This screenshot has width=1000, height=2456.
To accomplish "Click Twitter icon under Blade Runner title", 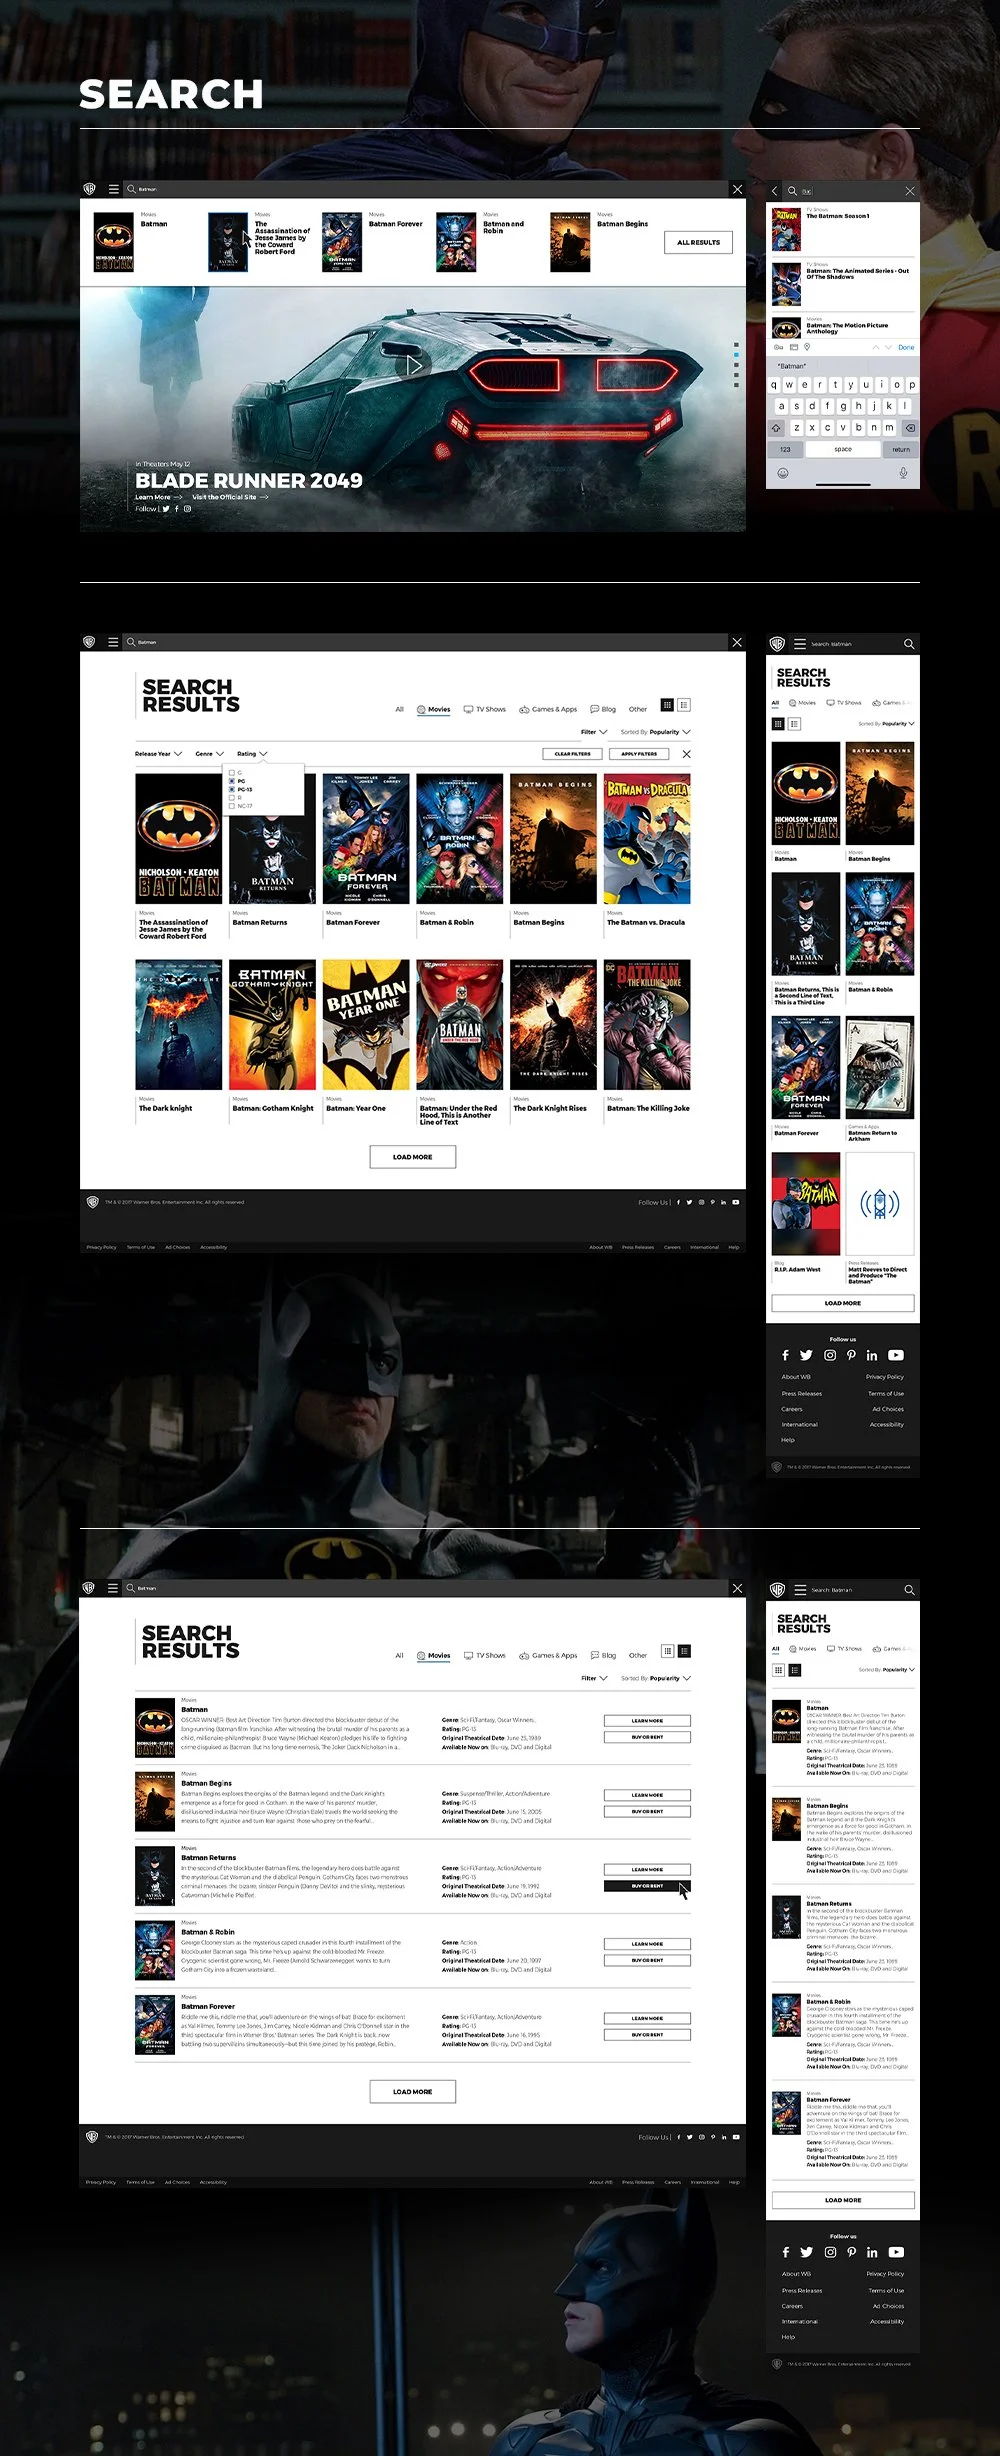I will (166, 509).
